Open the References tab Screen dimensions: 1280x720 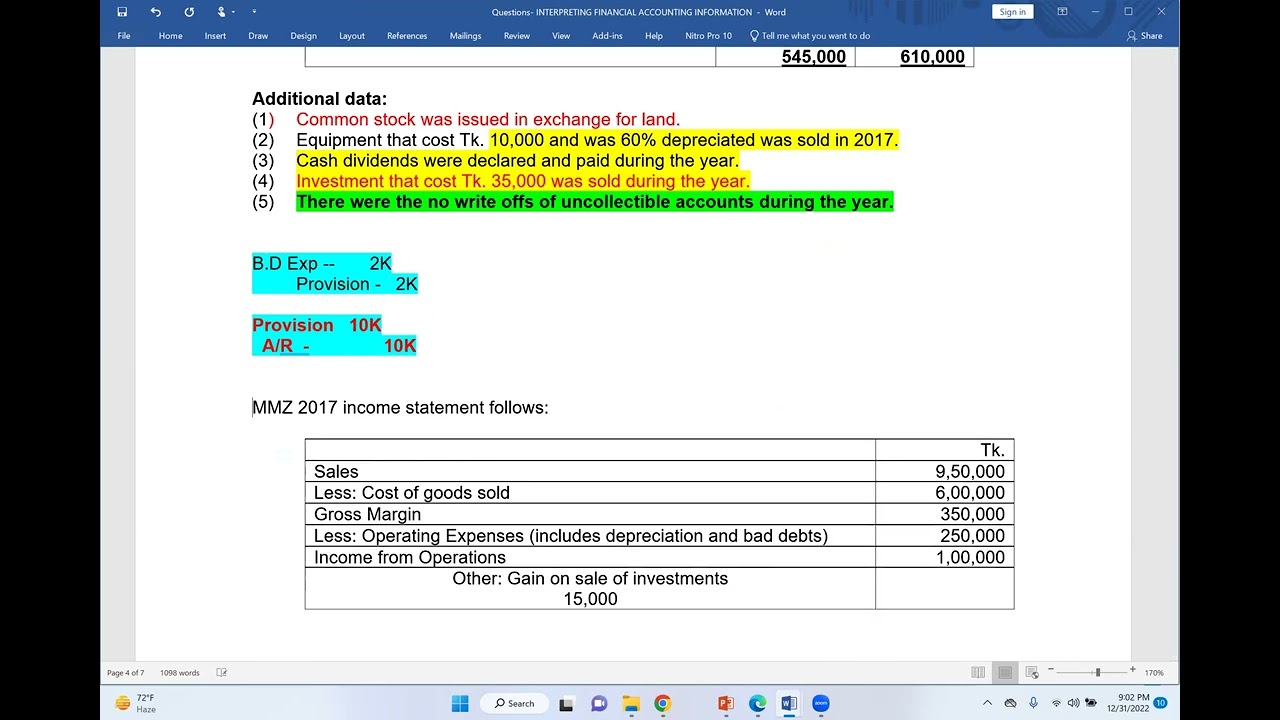point(407,36)
